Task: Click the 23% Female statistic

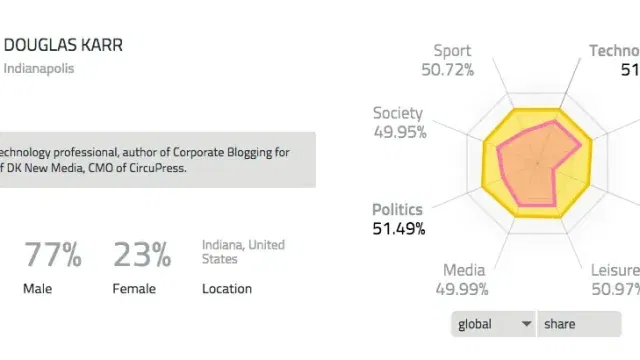Action: (x=142, y=254)
